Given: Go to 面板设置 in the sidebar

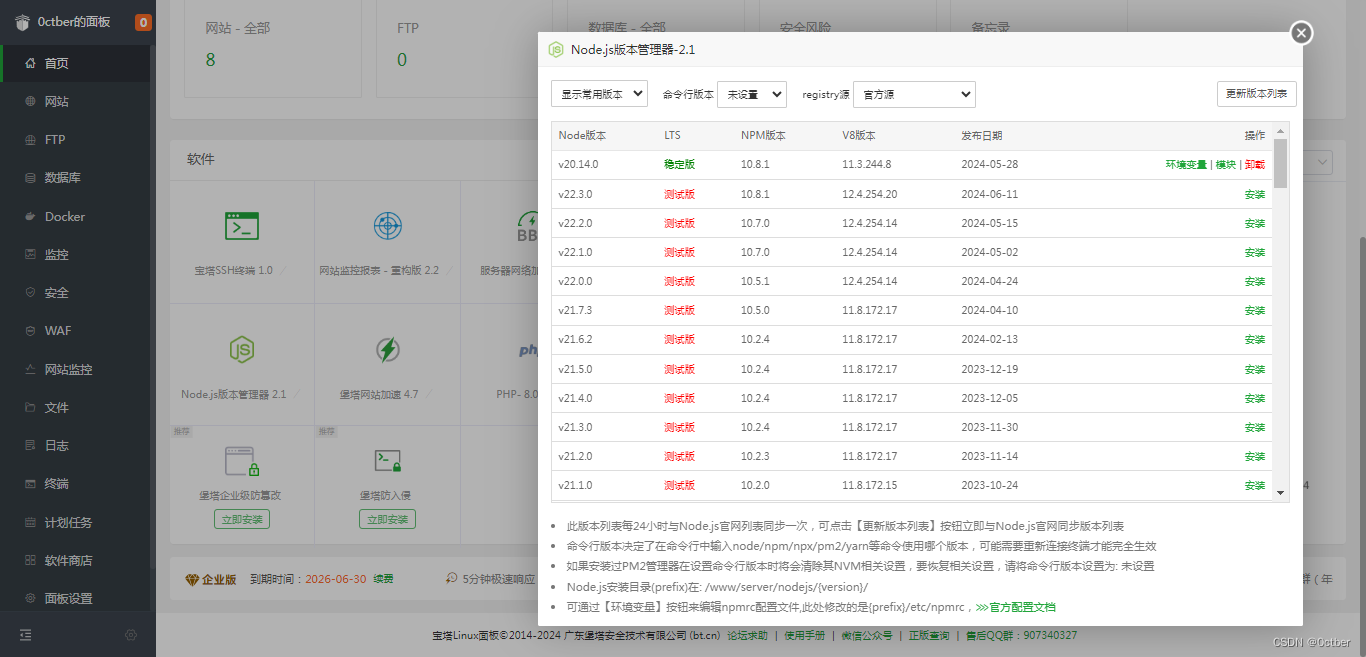Looking at the screenshot, I should [69, 599].
